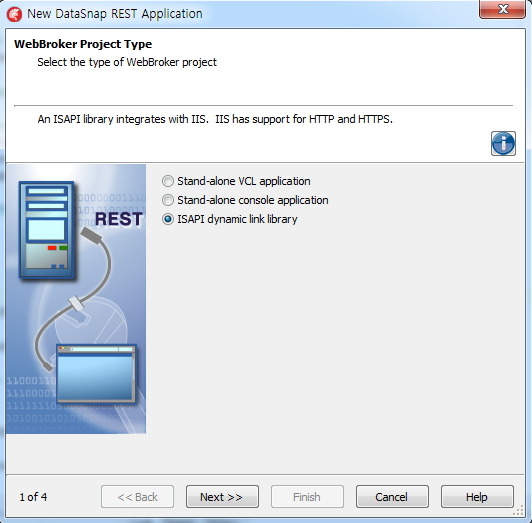Select Stand-alone VCL application option
The height and width of the screenshot is (523, 532).
tap(236, 181)
